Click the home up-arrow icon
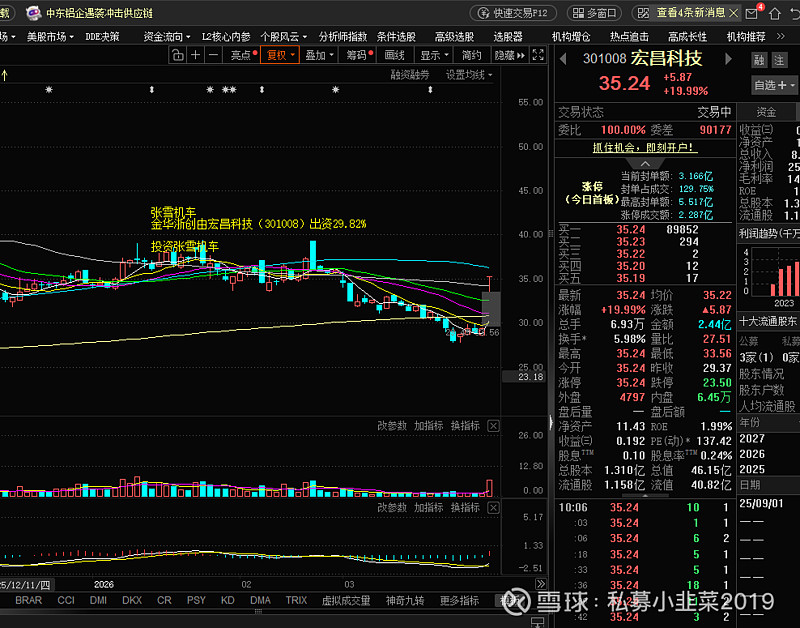 pyautogui.click(x=774, y=14)
